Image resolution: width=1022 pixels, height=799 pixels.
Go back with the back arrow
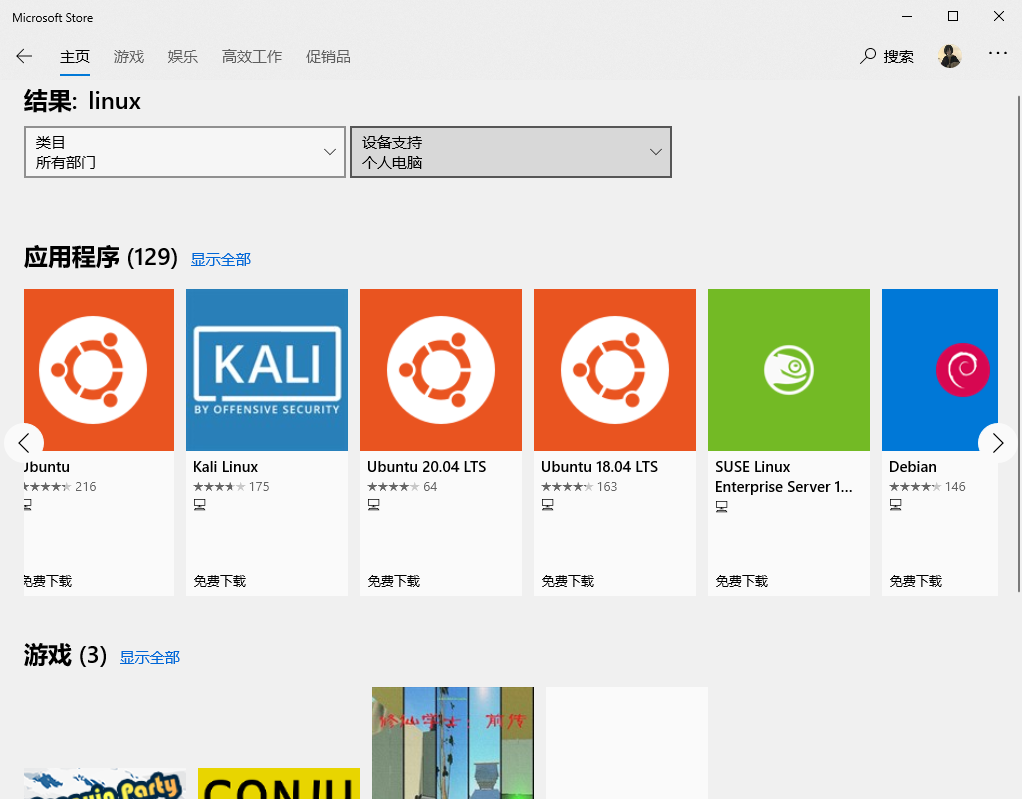point(24,56)
